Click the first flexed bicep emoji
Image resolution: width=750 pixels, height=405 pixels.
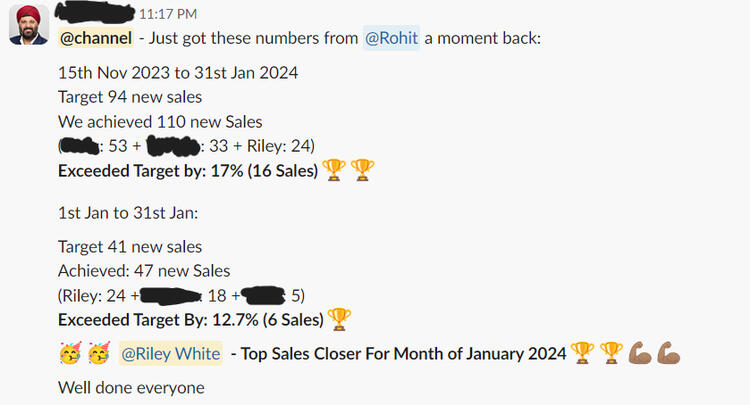click(640, 353)
